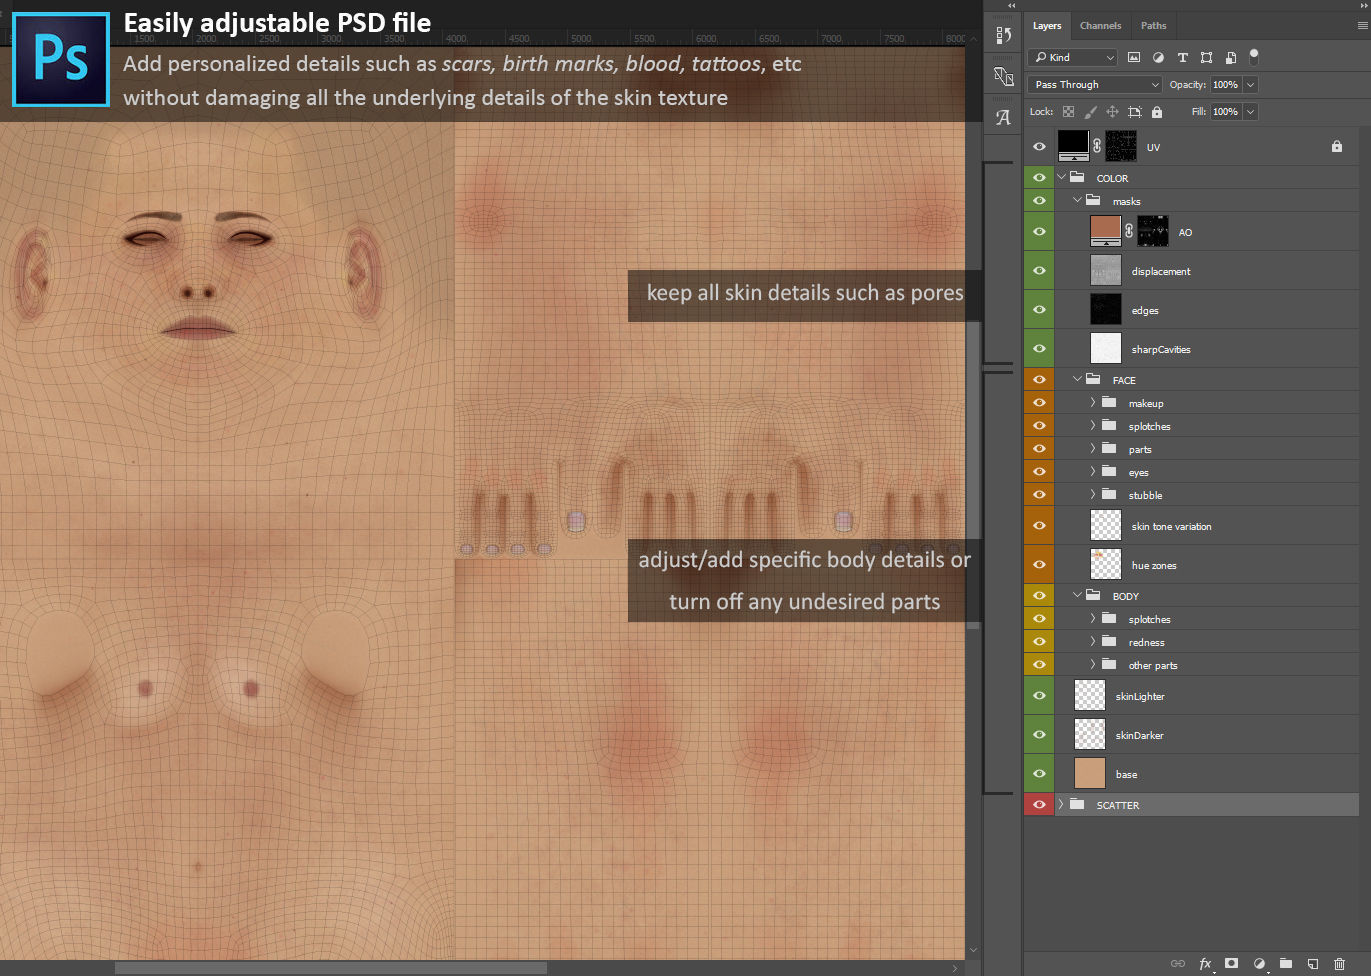
Task: Select the skin tone variation layer
Action: (1207, 525)
